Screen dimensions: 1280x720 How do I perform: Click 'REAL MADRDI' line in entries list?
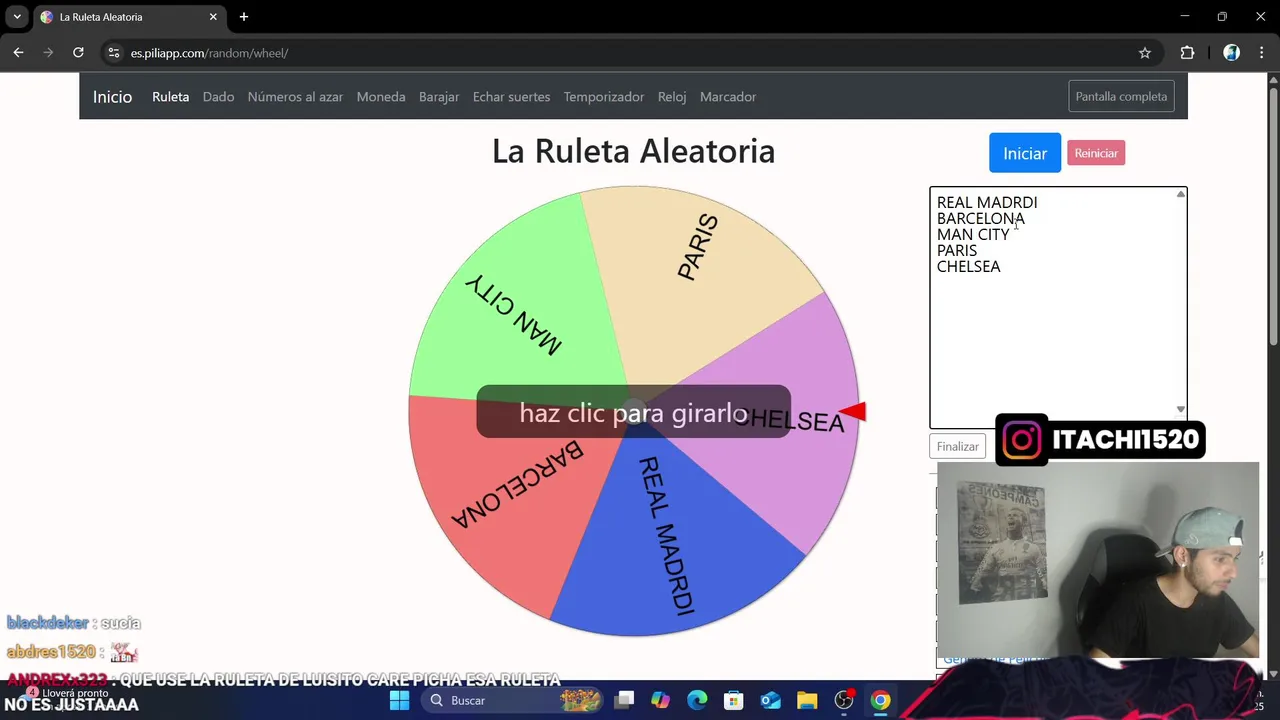pos(987,202)
